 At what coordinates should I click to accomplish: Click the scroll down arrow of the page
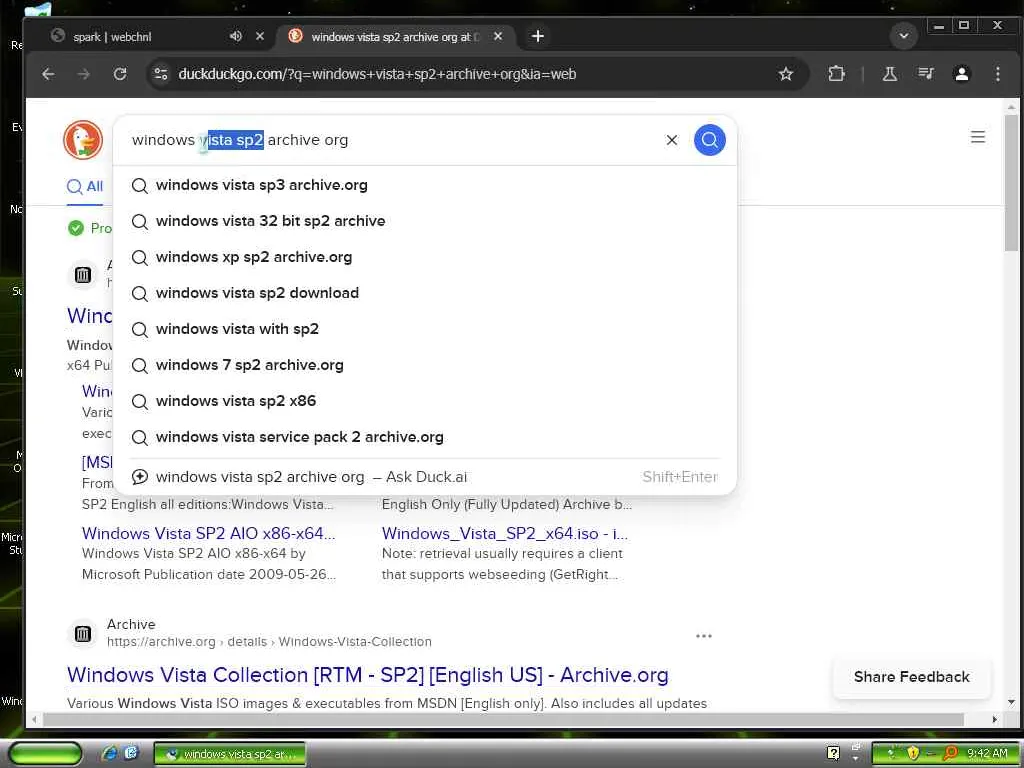pyautogui.click(x=1011, y=703)
